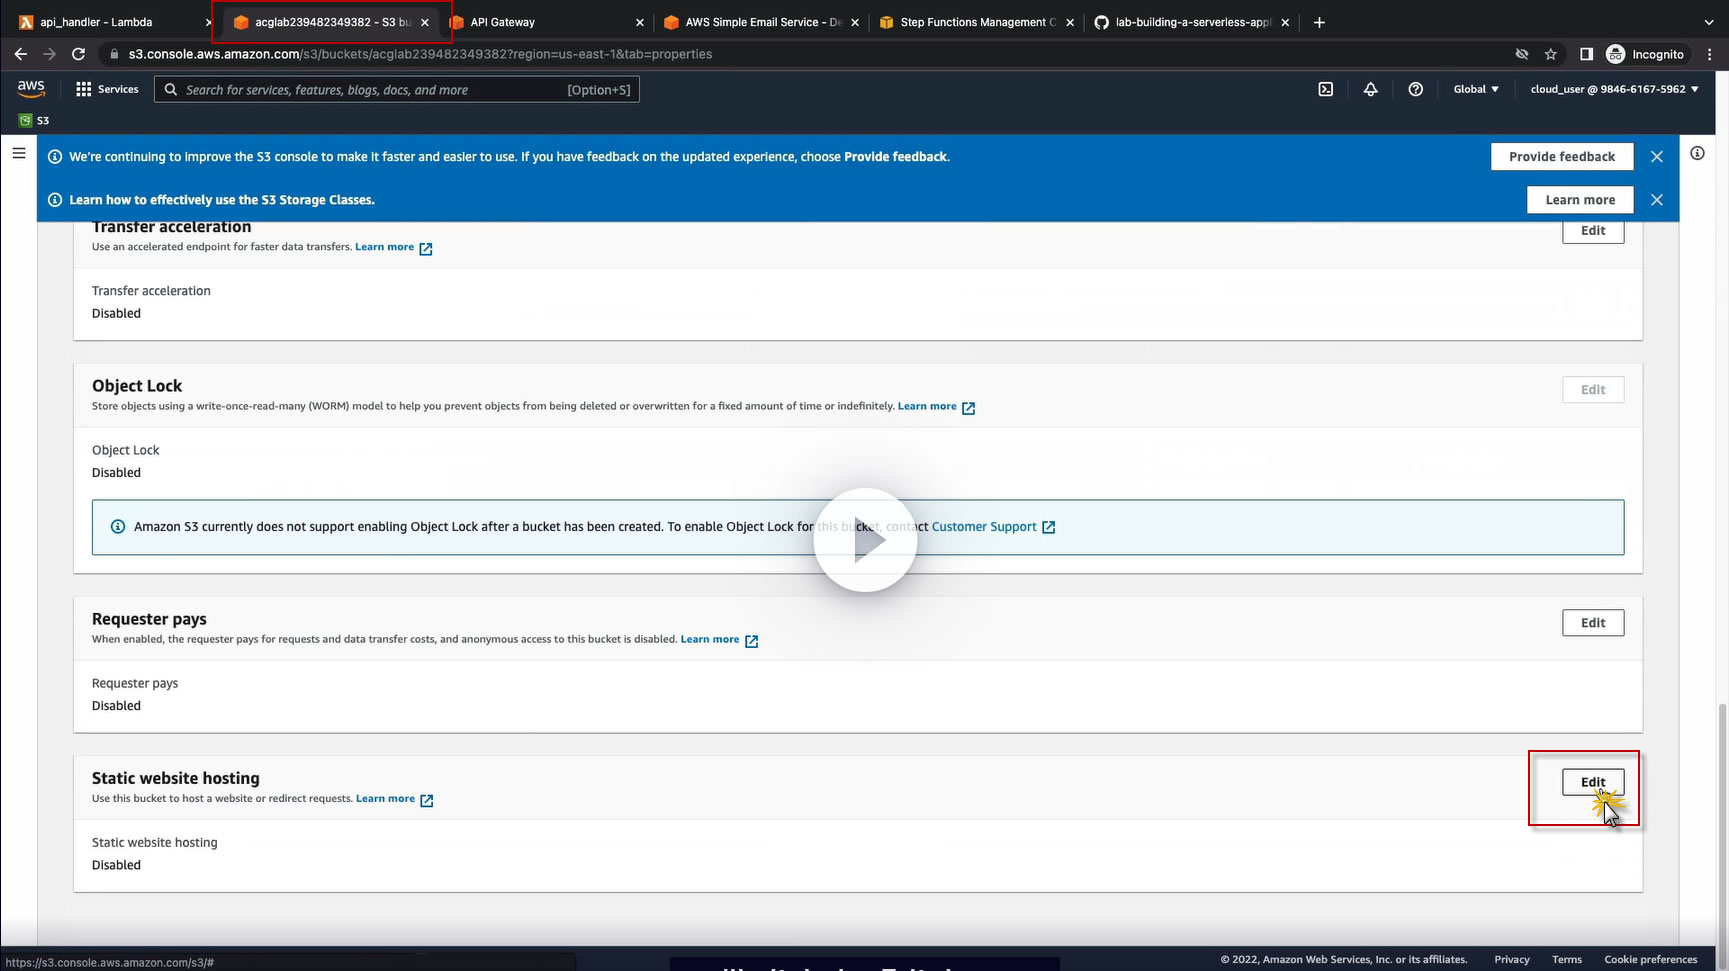The image size is (1729, 971).
Task: Open the Services grid menu
Action: click(x=107, y=89)
